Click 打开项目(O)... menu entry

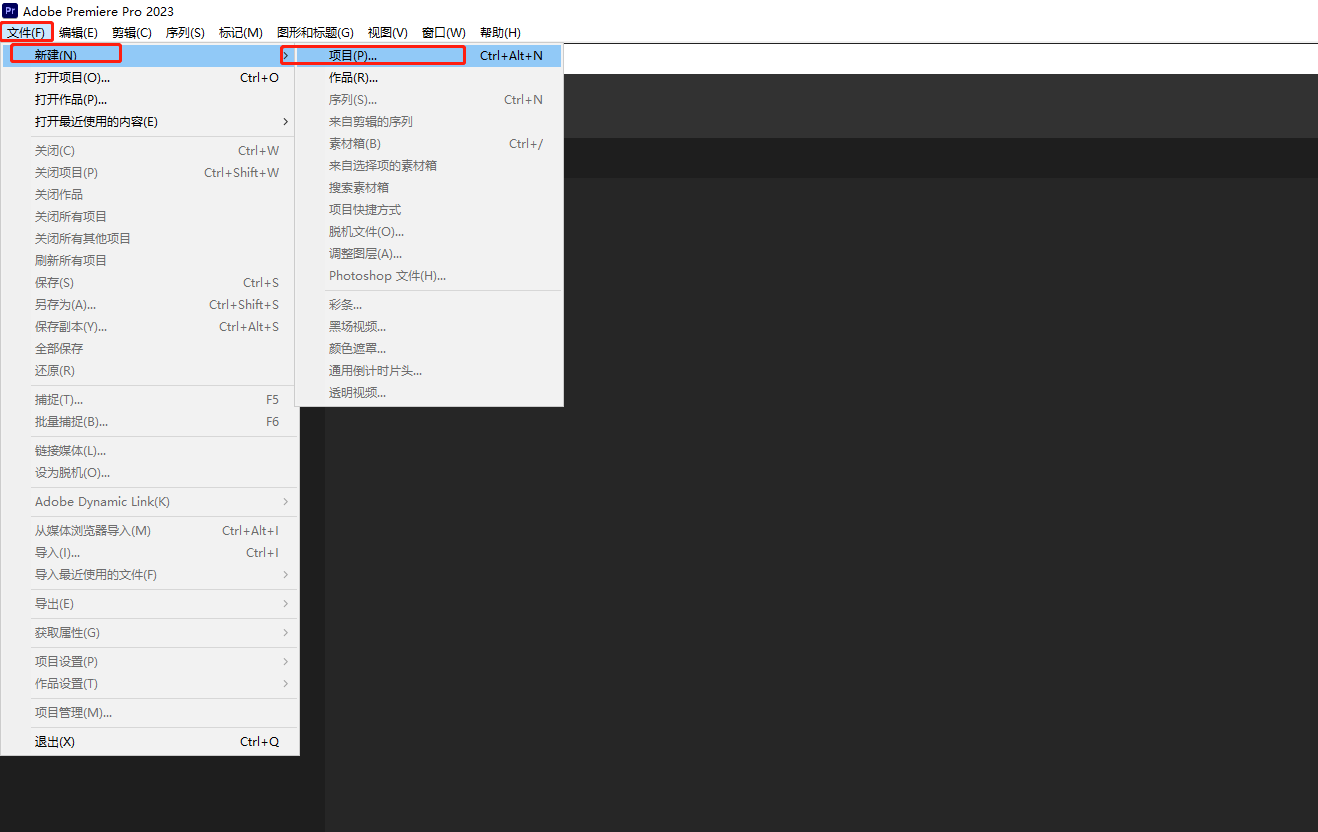[72, 78]
